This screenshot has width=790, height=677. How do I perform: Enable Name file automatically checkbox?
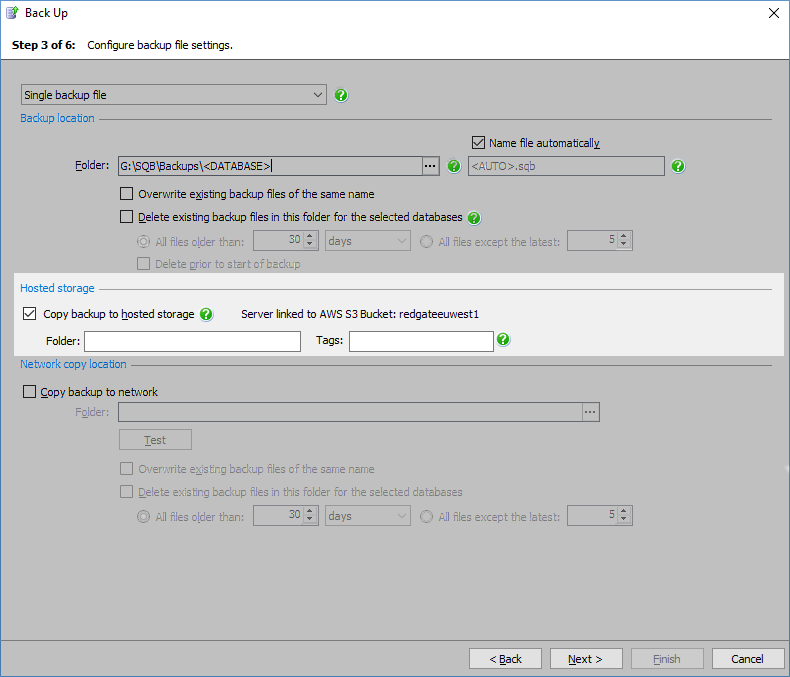478,143
